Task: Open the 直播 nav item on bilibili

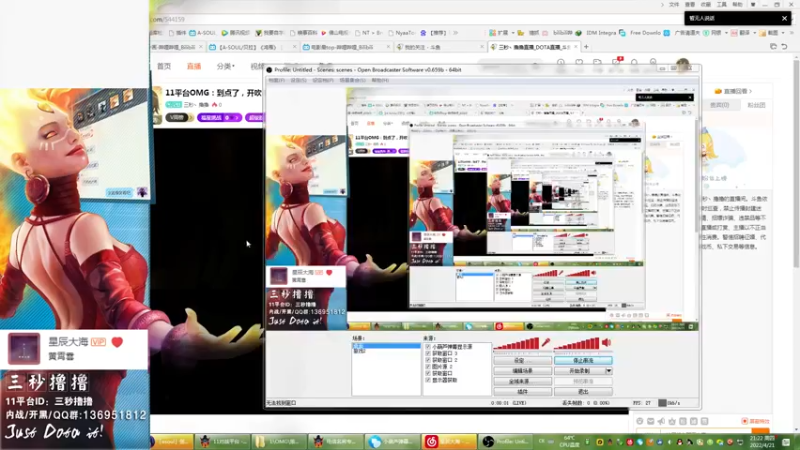Action: coord(194,66)
